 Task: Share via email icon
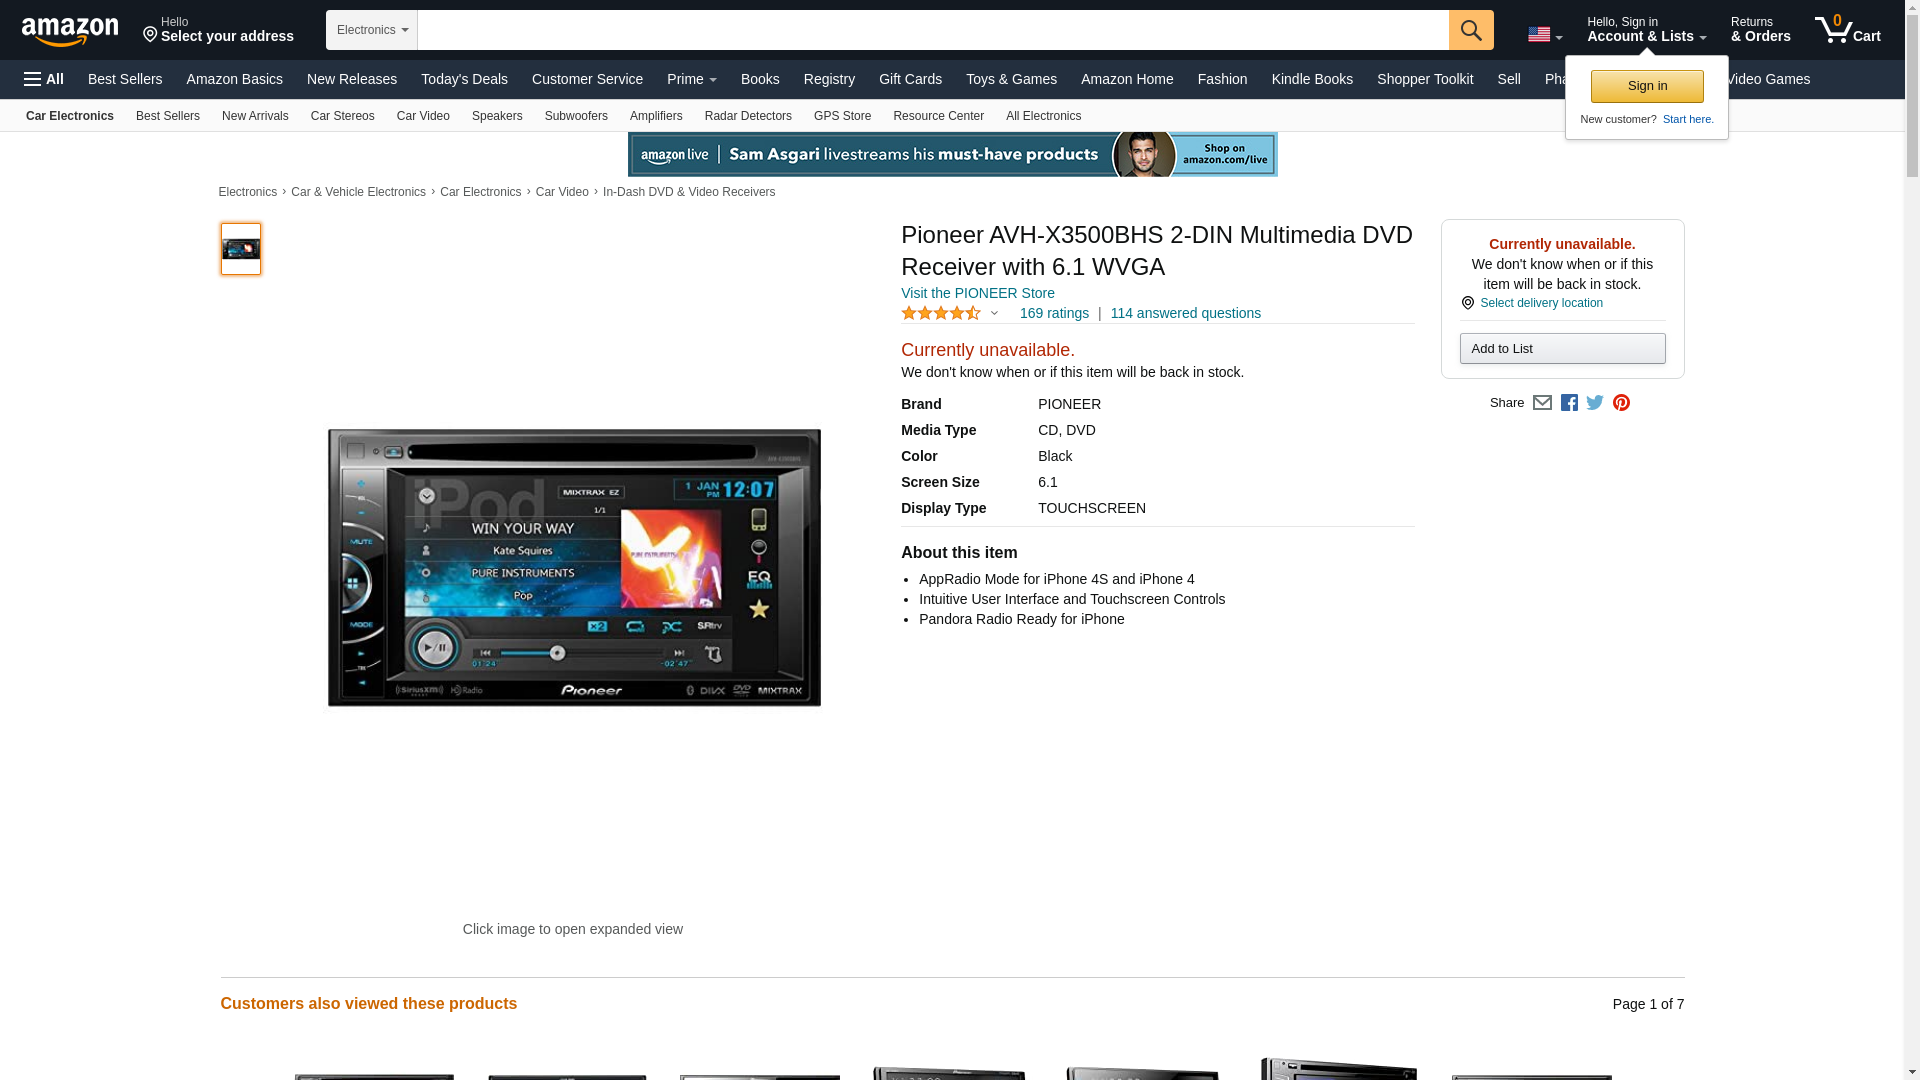1542,403
